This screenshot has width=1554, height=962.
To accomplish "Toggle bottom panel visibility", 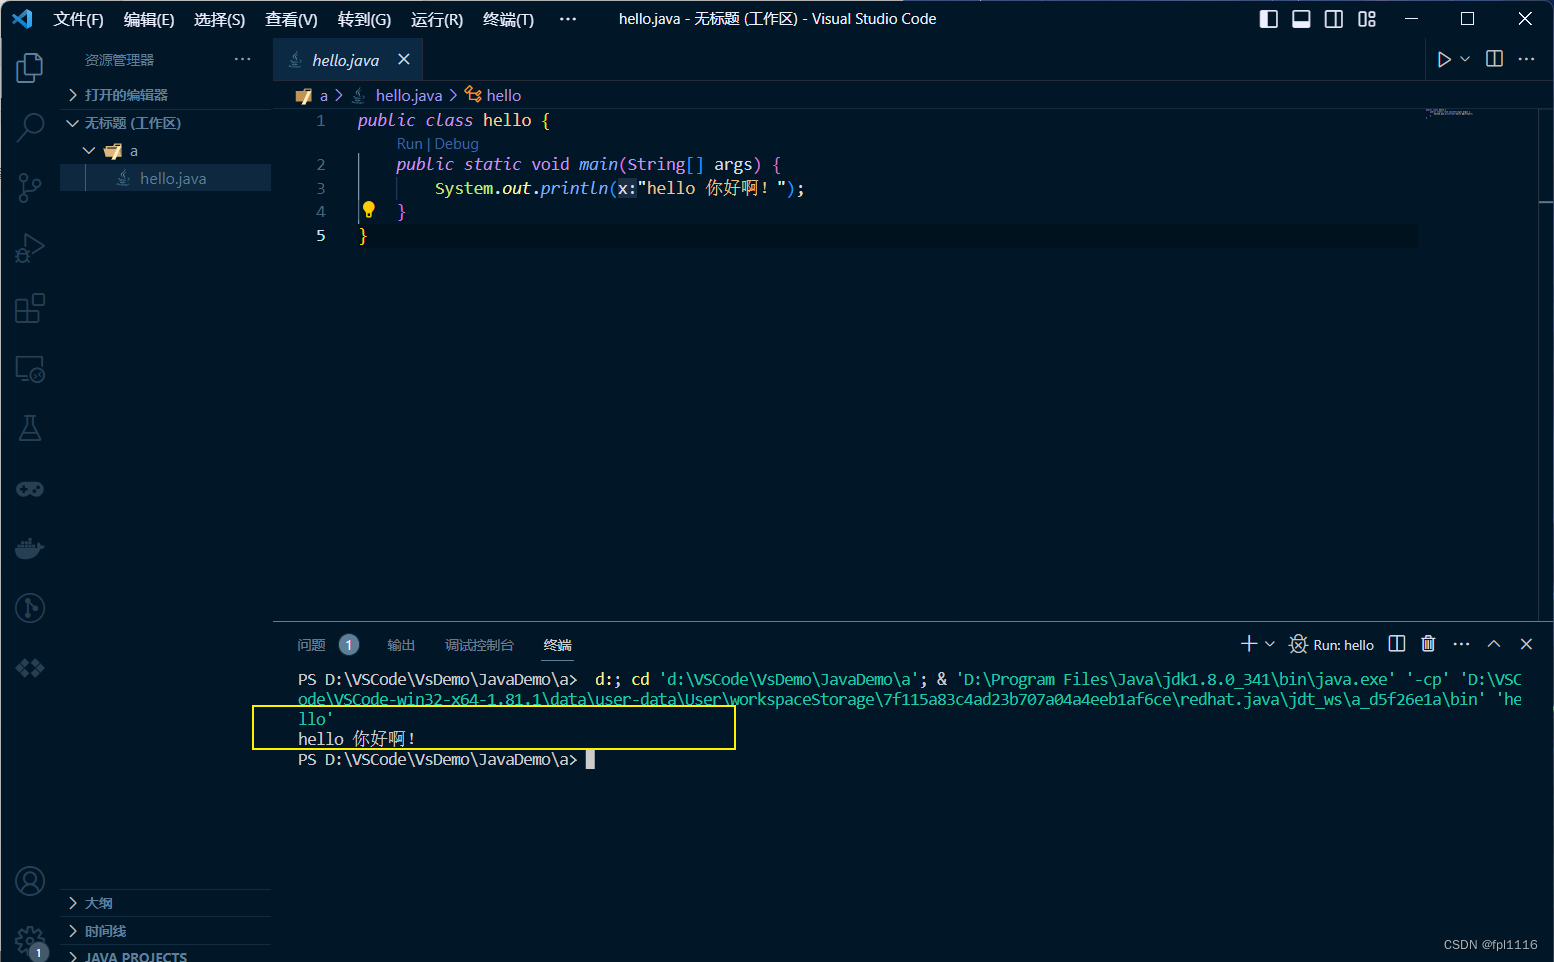I will 1301,19.
